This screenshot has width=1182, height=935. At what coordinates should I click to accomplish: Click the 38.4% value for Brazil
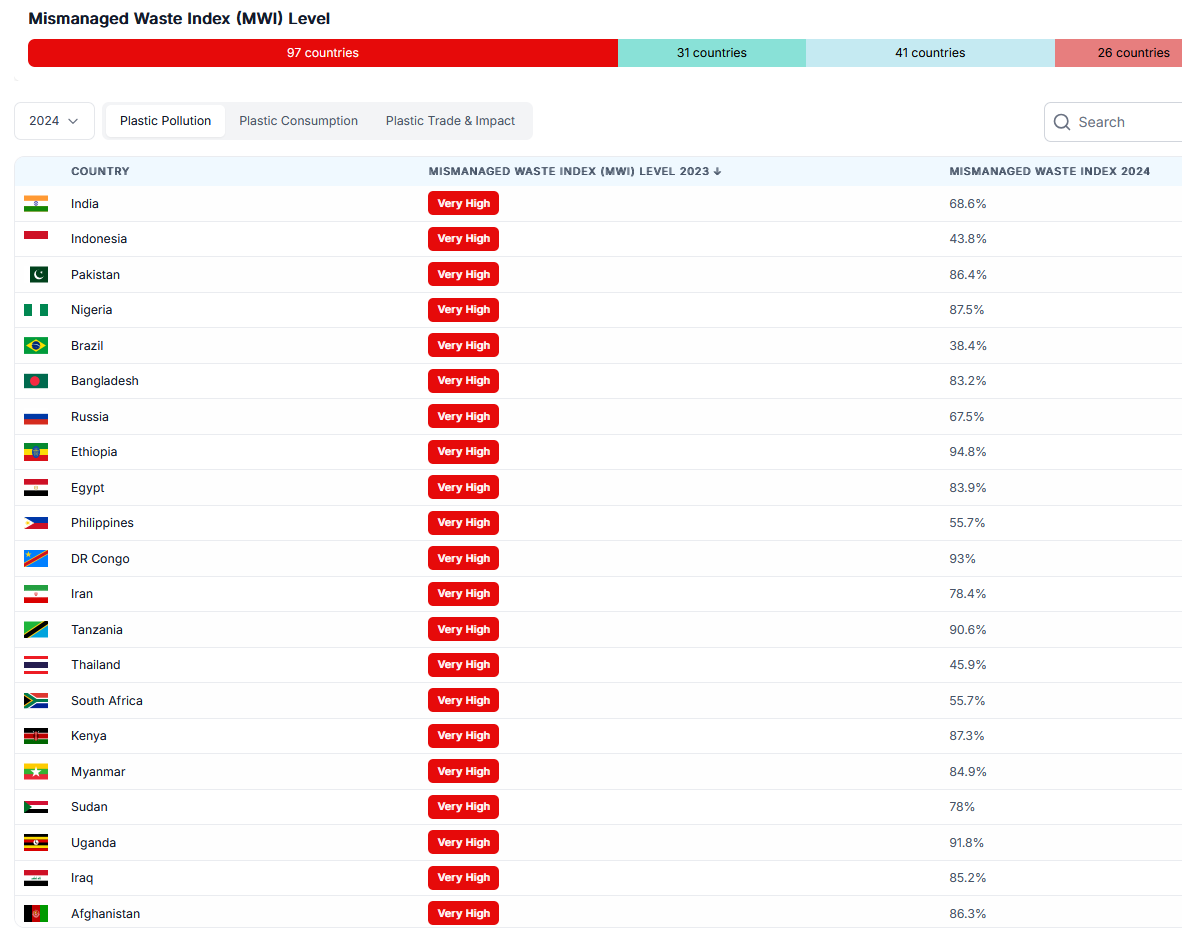pyautogui.click(x=968, y=345)
